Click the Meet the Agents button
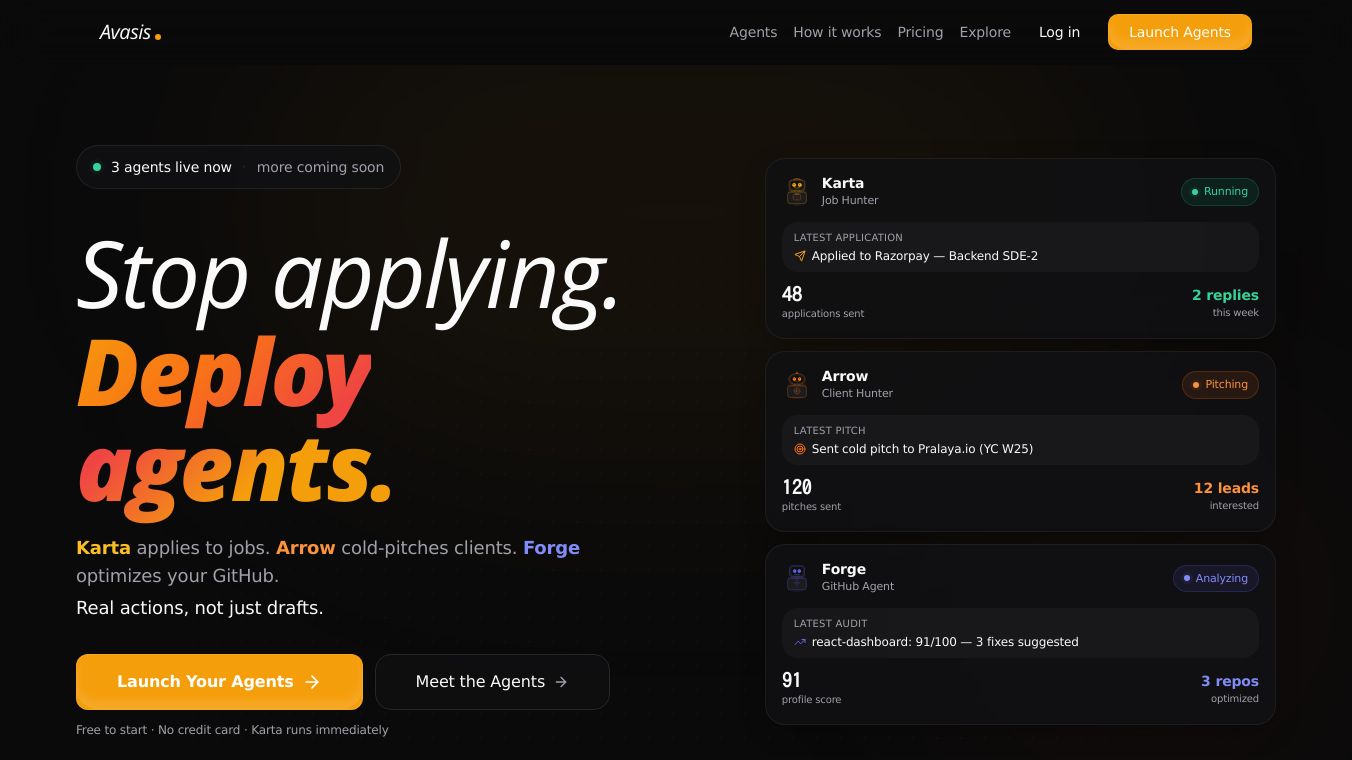1352x760 pixels. [x=492, y=682]
